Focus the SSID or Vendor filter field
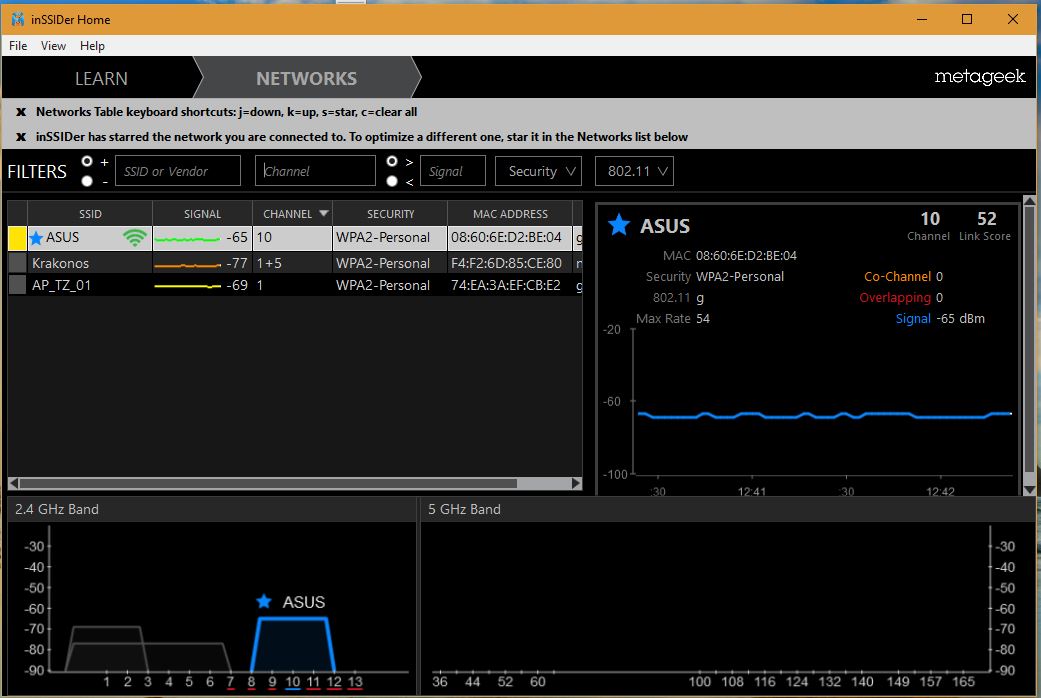Viewport: 1041px width, 698px height. click(x=178, y=171)
